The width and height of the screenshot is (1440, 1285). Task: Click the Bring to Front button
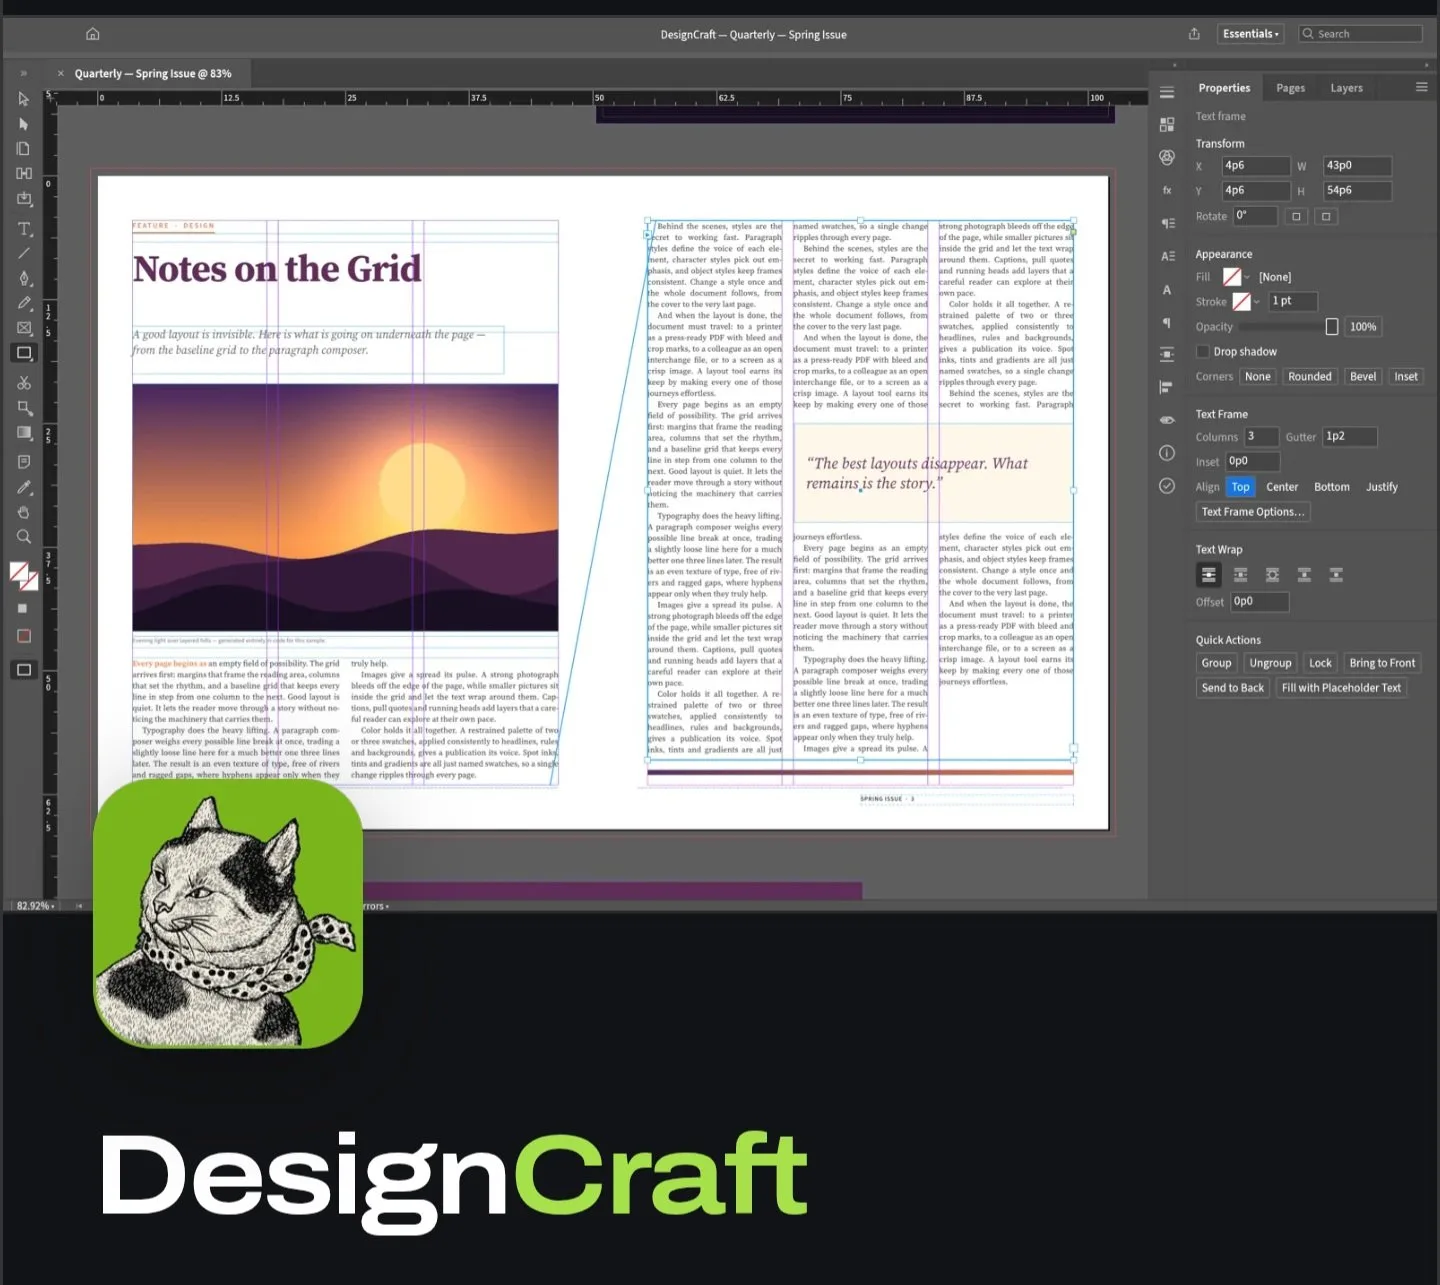tap(1382, 663)
